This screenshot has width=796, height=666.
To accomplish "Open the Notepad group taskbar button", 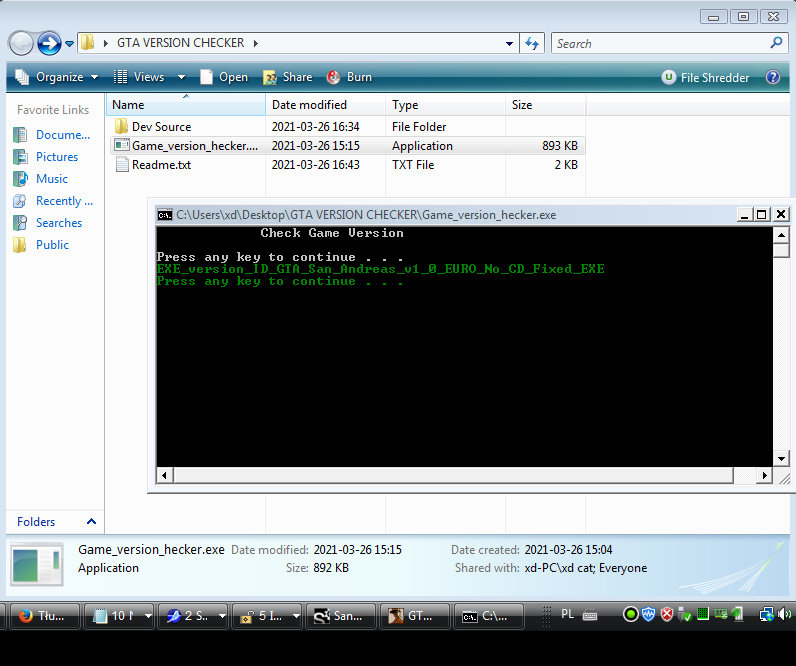I will (x=119, y=616).
